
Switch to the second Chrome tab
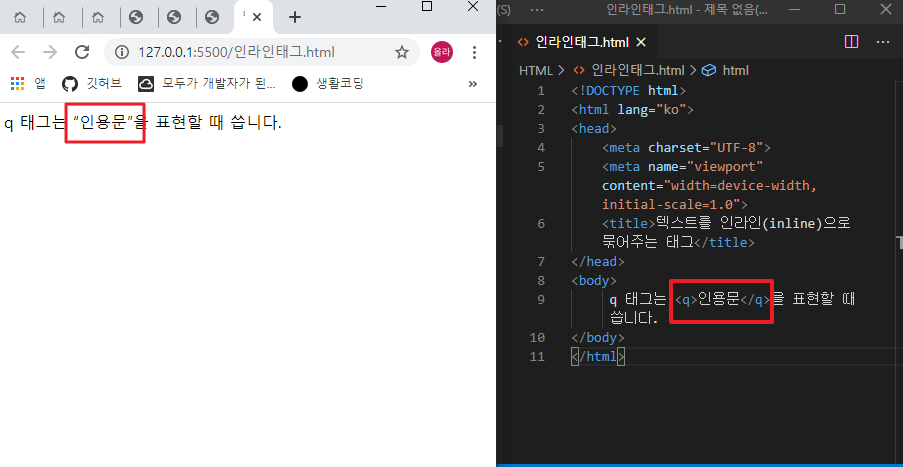tap(59, 18)
